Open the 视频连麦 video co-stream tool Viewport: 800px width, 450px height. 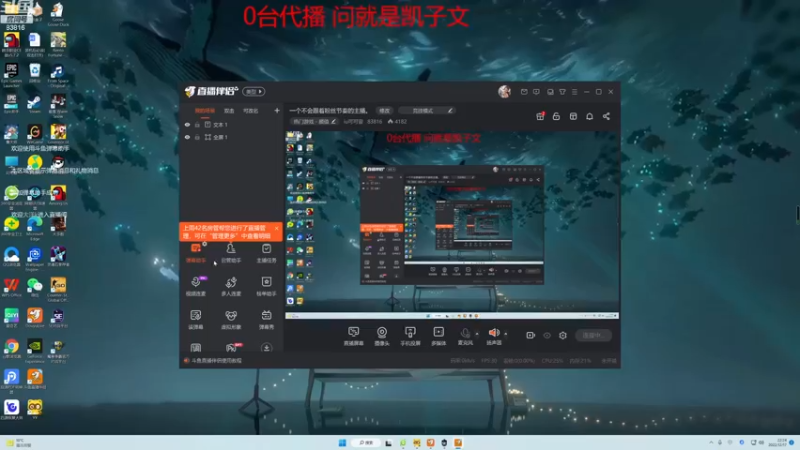[x=196, y=286]
